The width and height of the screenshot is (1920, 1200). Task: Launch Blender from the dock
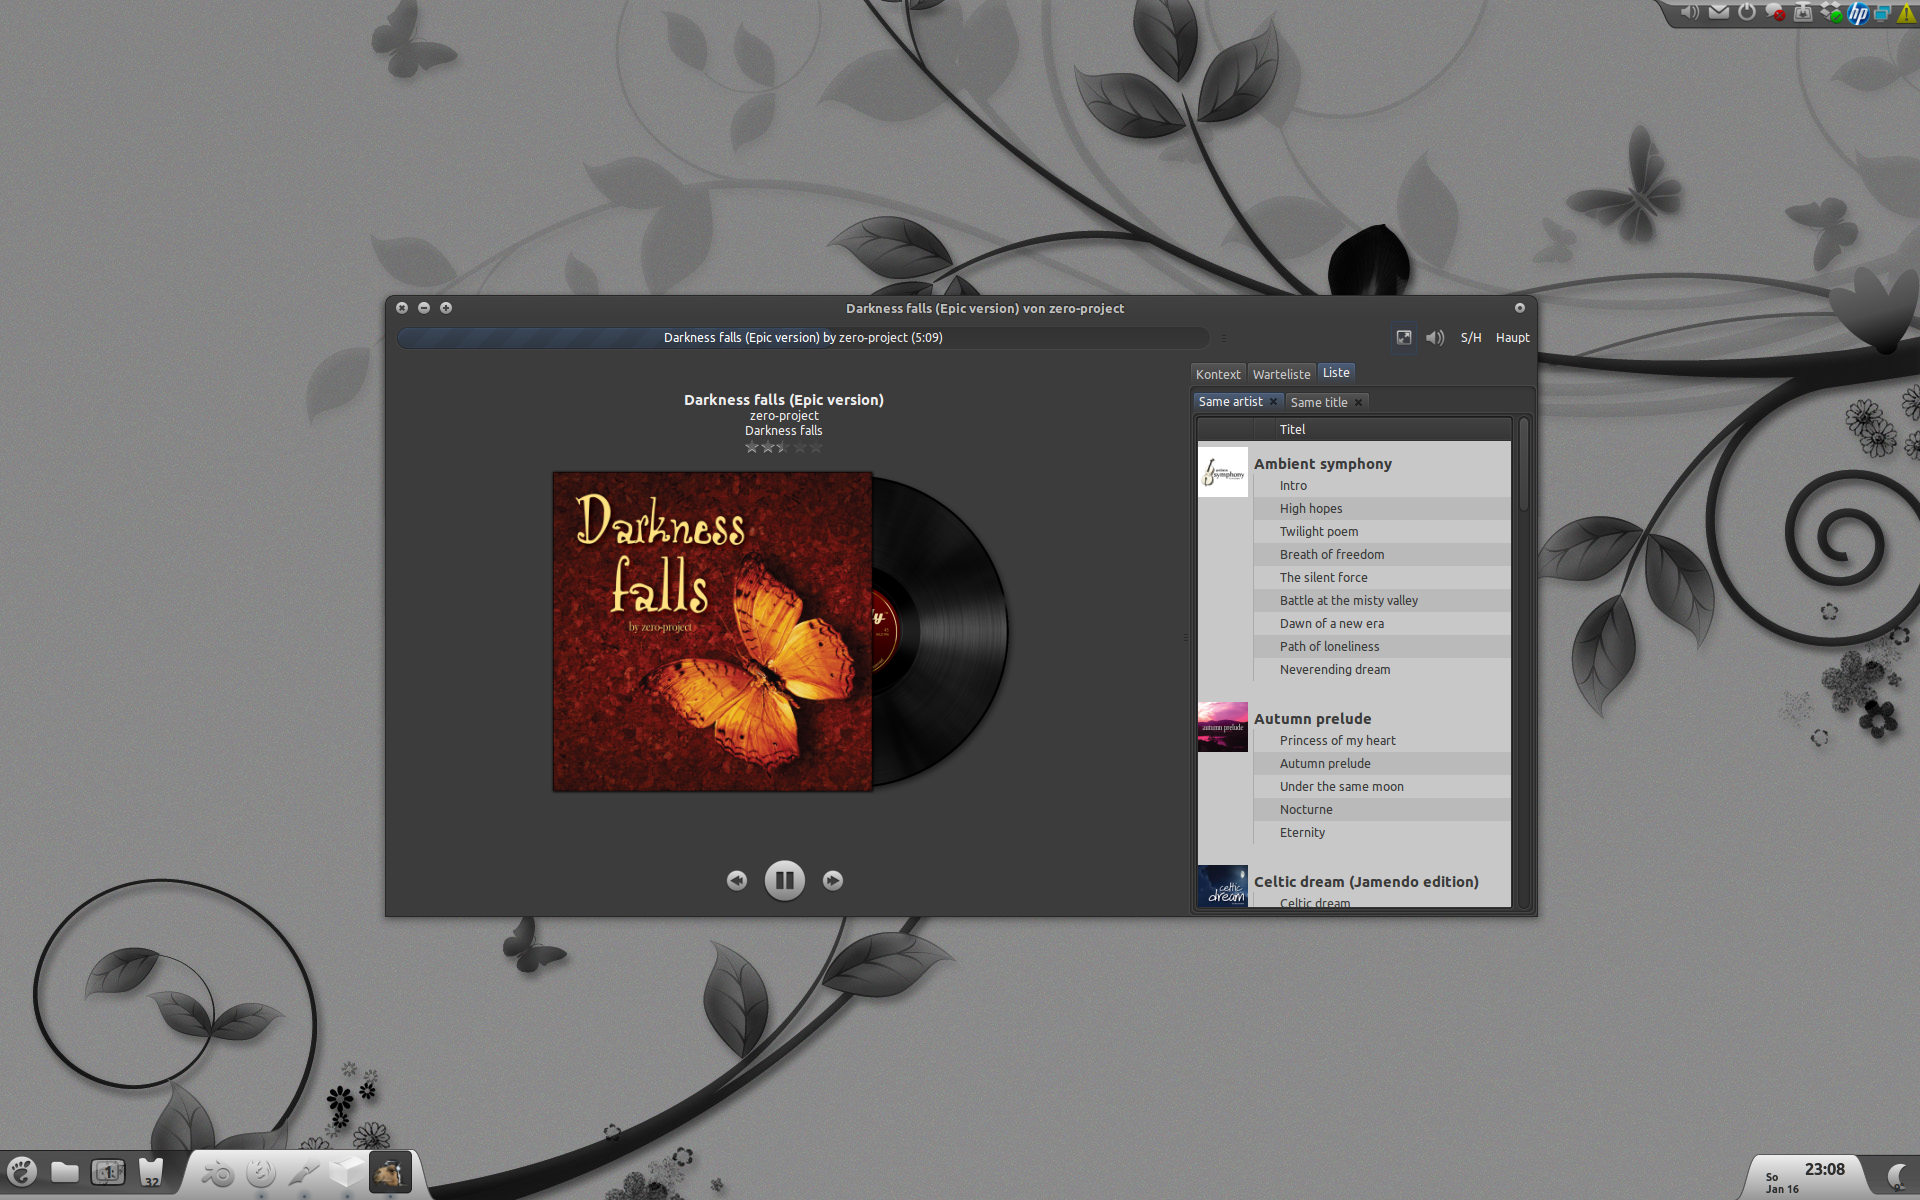217,1172
